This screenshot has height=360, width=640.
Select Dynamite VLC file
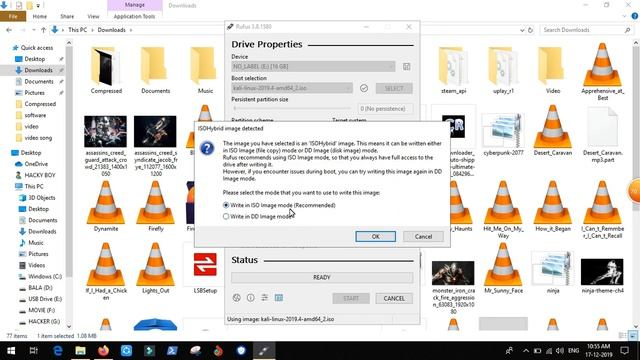click(106, 203)
